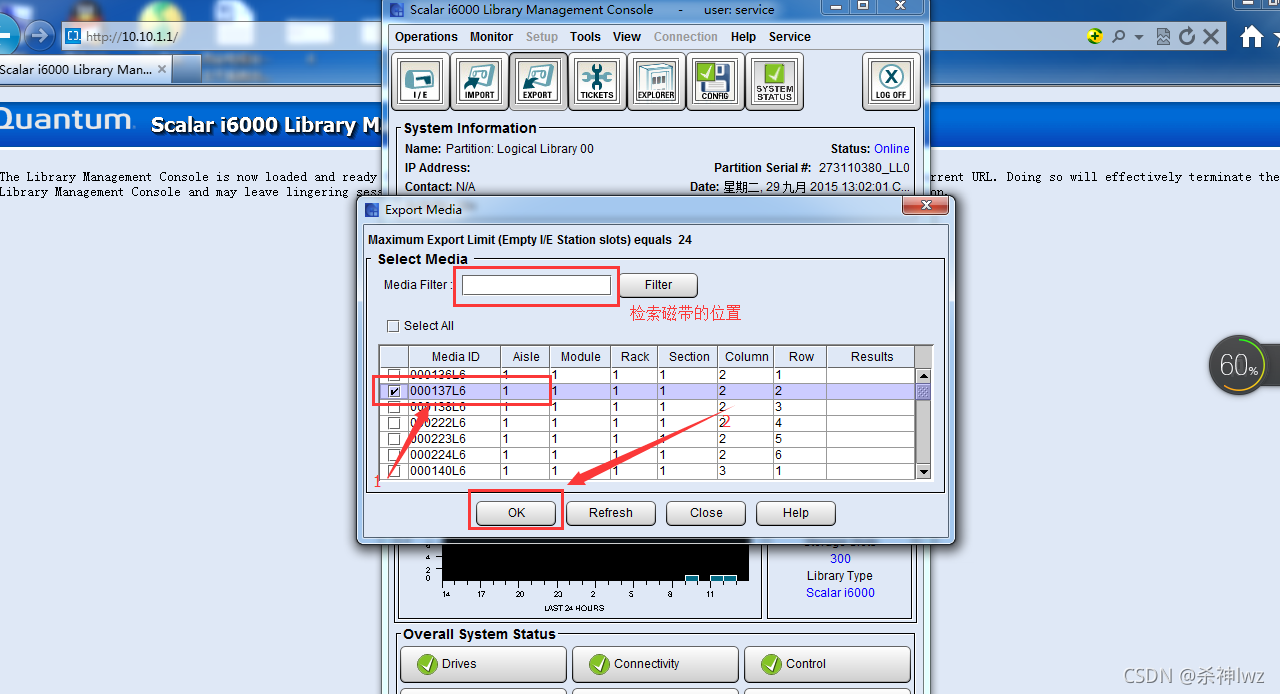Open the I/E station toolbar icon
This screenshot has height=694, width=1280.
click(x=420, y=81)
